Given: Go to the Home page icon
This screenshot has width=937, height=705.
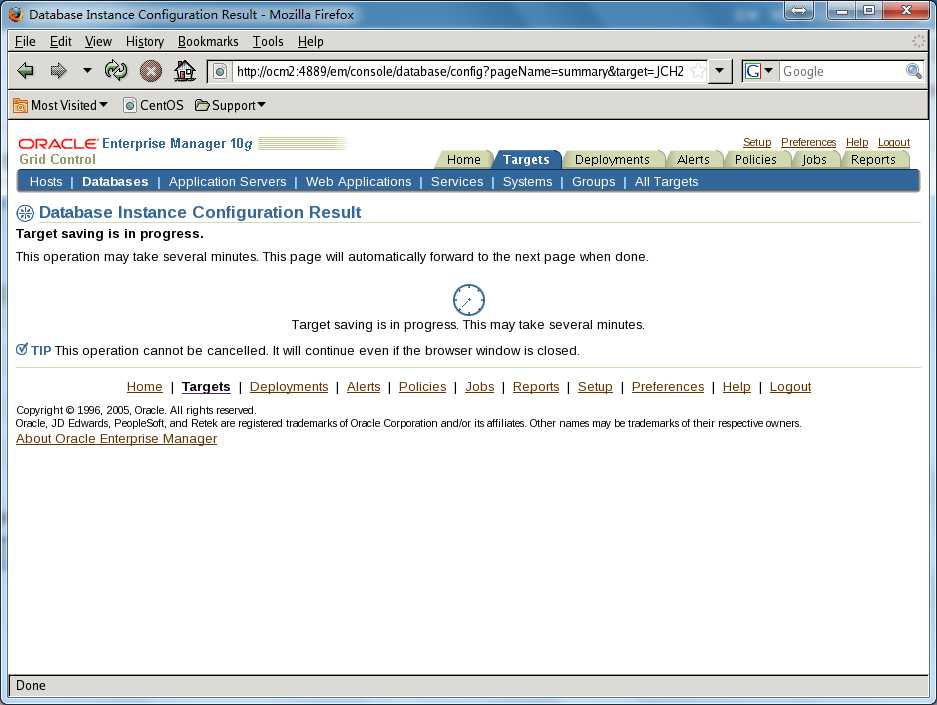Looking at the screenshot, I should (184, 71).
